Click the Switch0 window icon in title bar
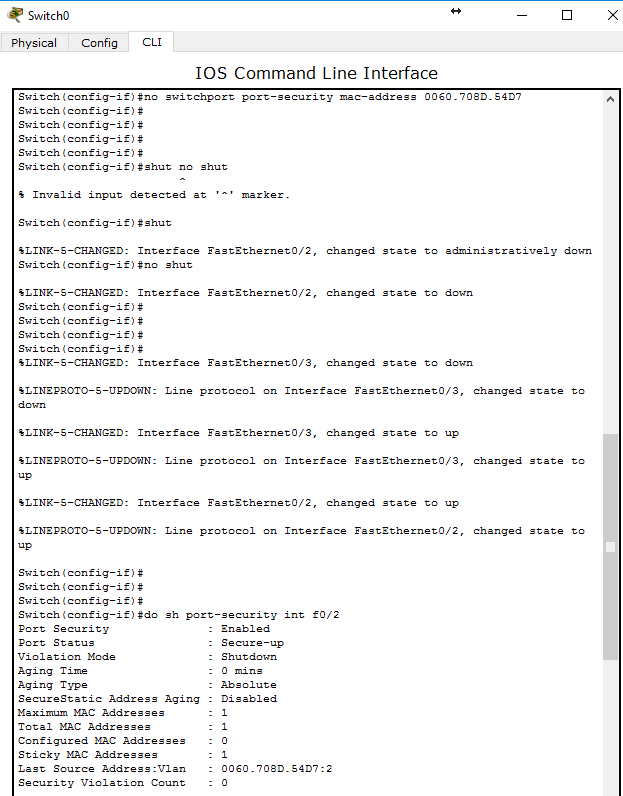 pos(15,15)
